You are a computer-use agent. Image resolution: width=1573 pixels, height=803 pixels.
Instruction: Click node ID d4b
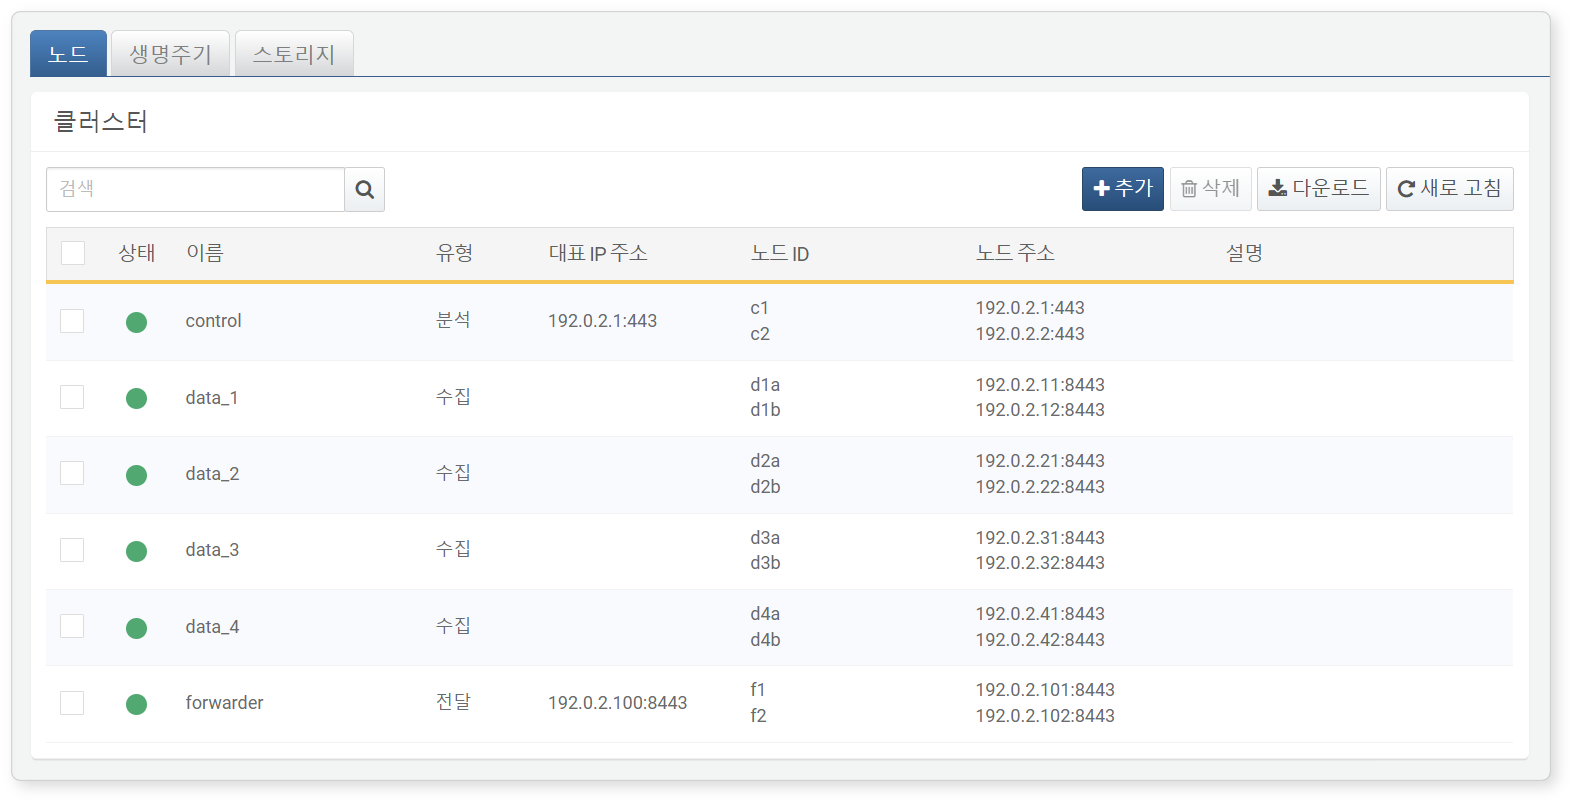pos(765,640)
